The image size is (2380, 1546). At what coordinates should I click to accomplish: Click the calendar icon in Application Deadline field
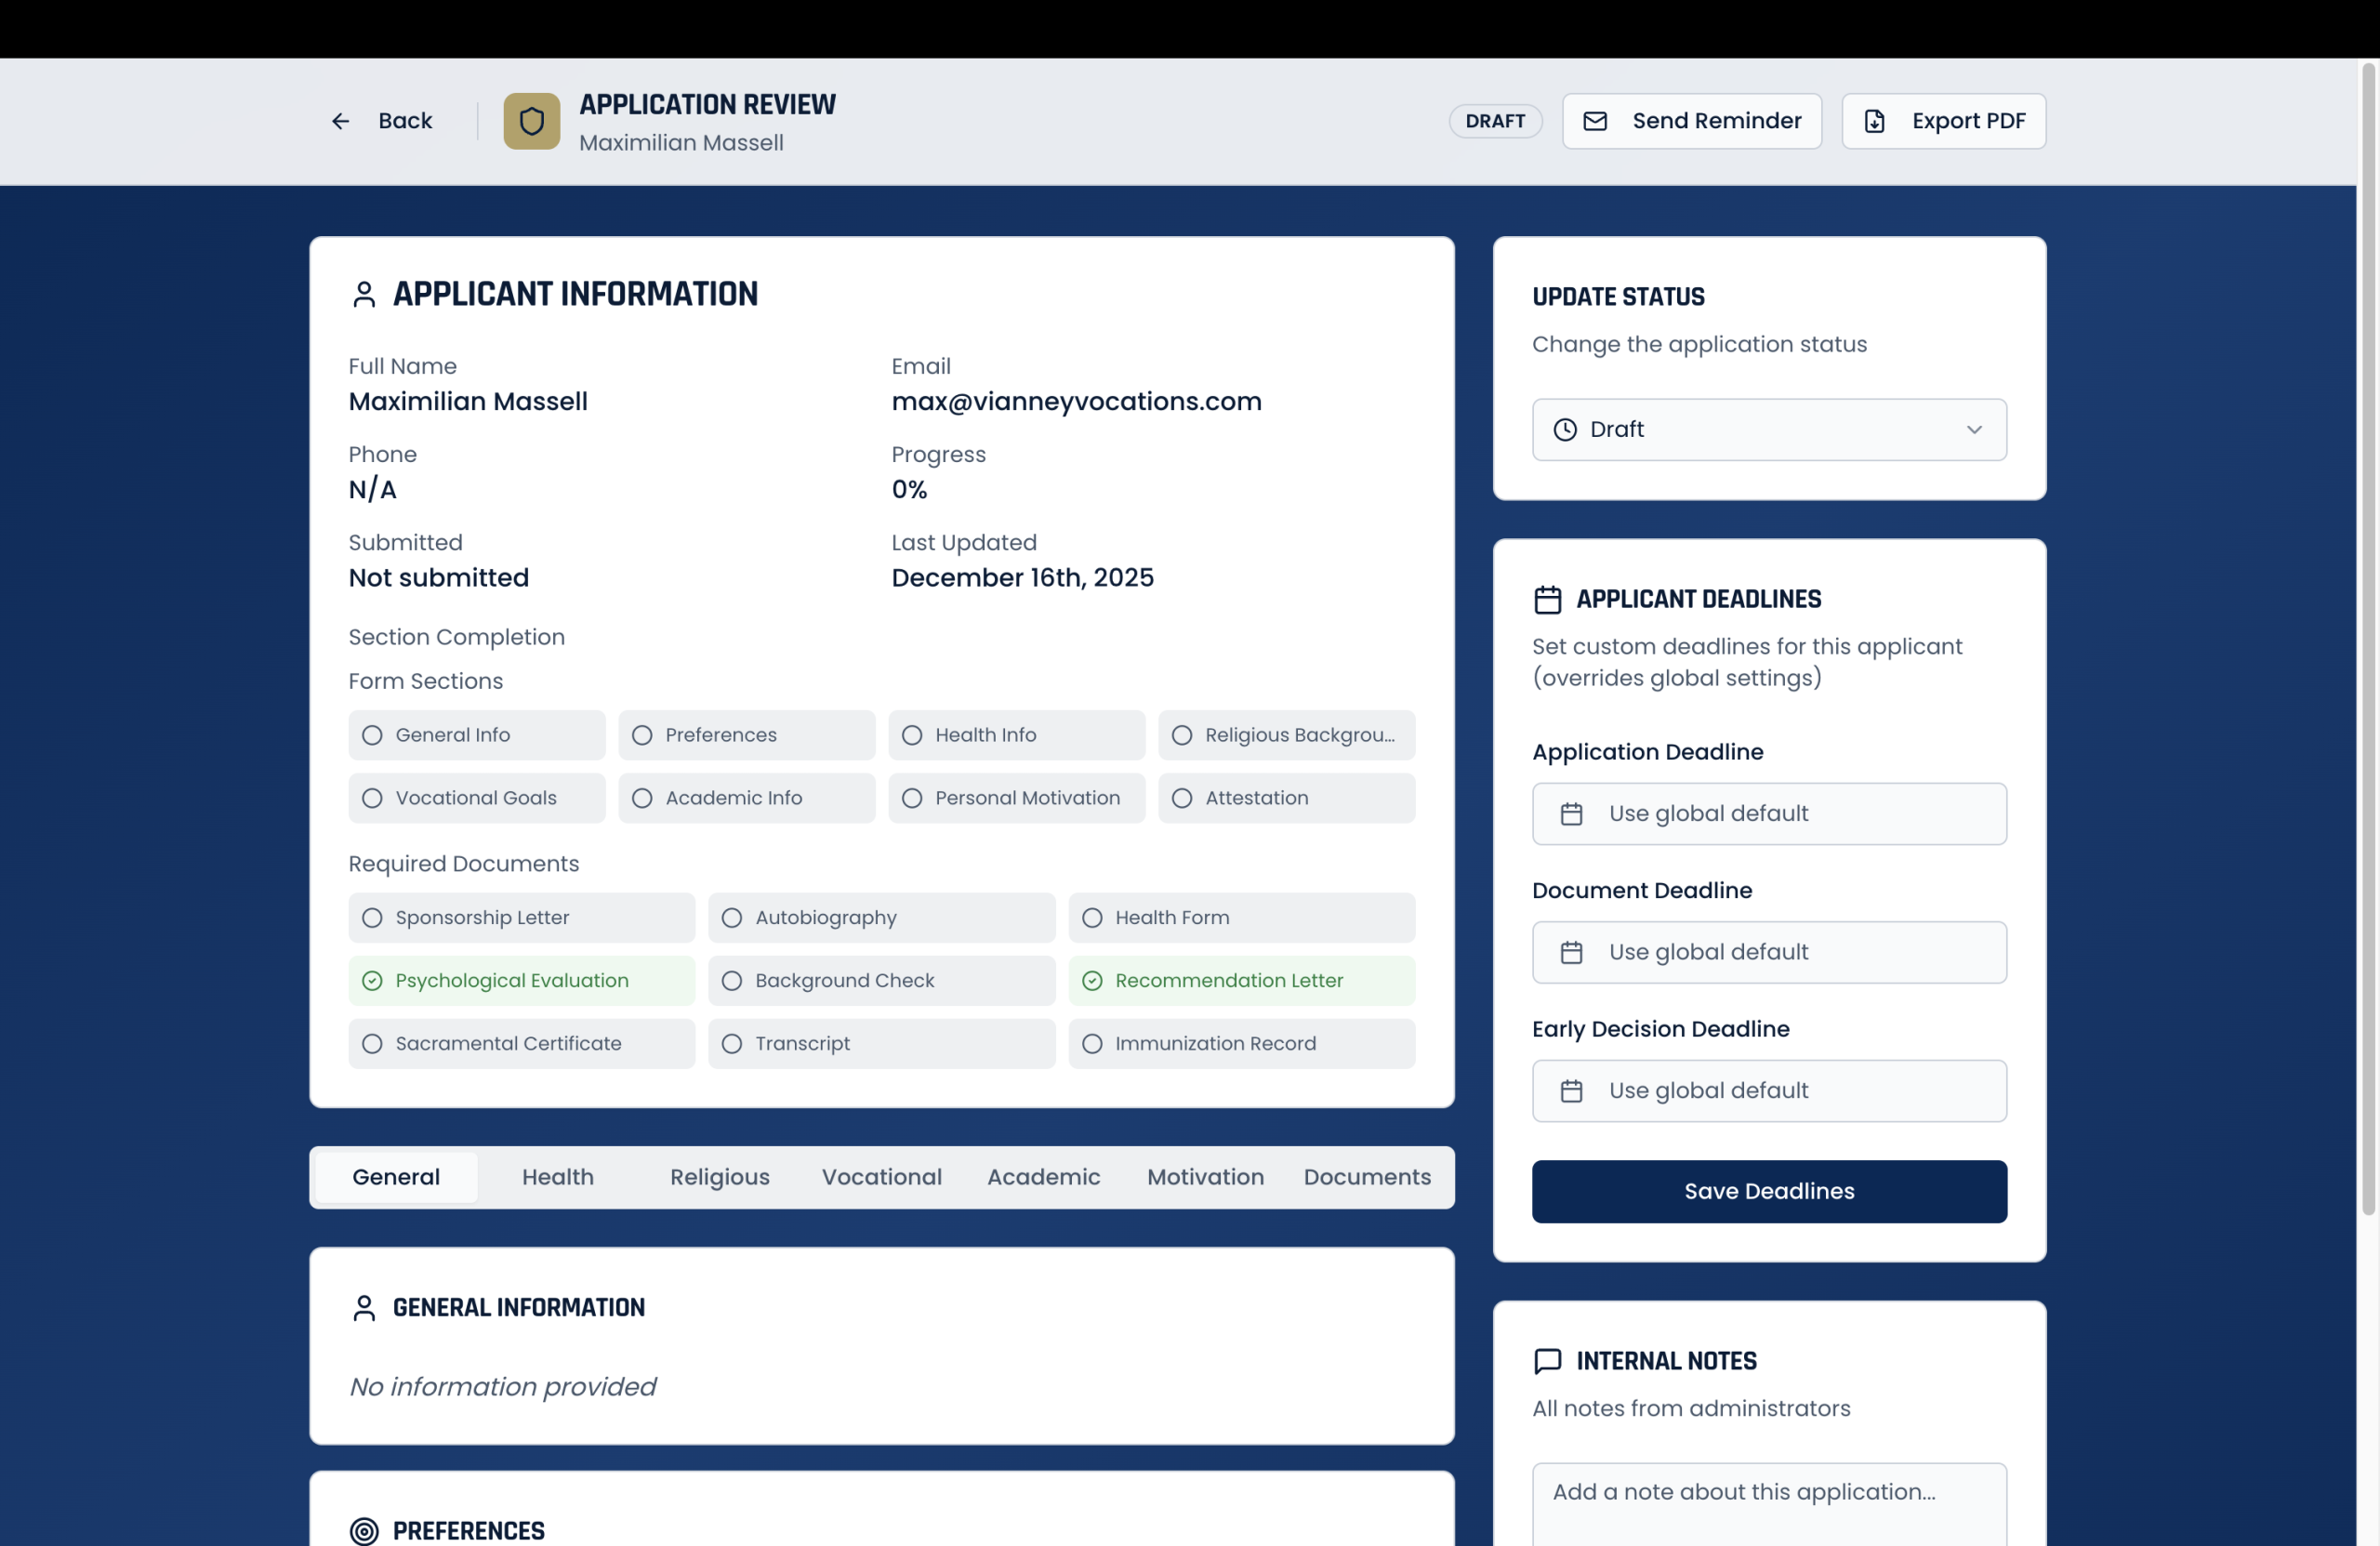(x=1571, y=814)
